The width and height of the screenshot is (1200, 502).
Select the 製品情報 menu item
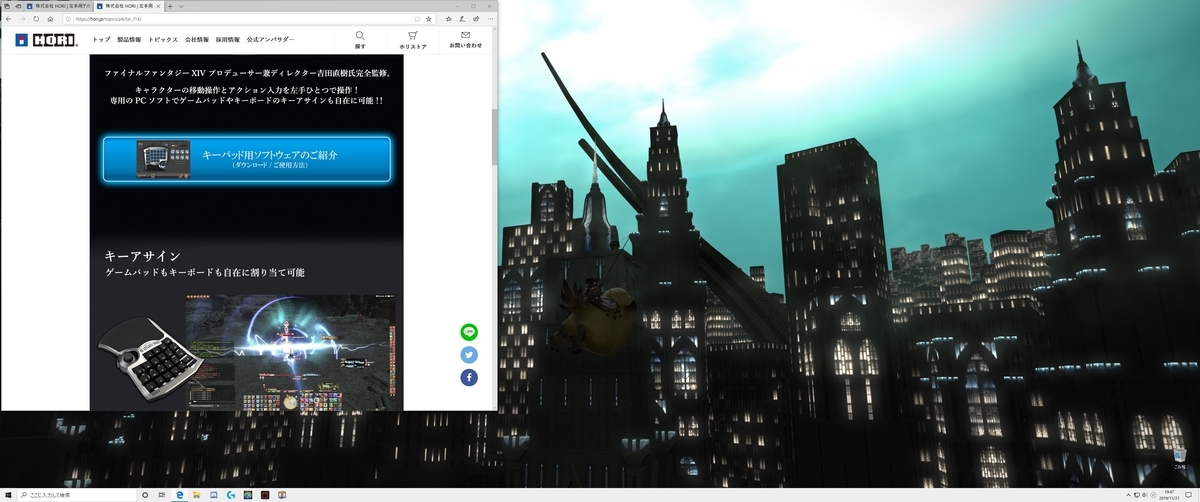click(x=129, y=39)
